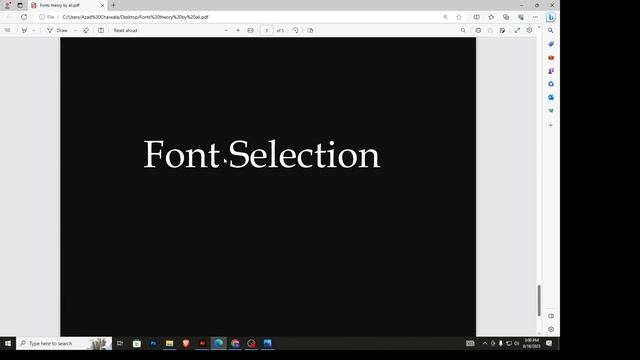Open Edge Settings and more menu

click(535, 17)
